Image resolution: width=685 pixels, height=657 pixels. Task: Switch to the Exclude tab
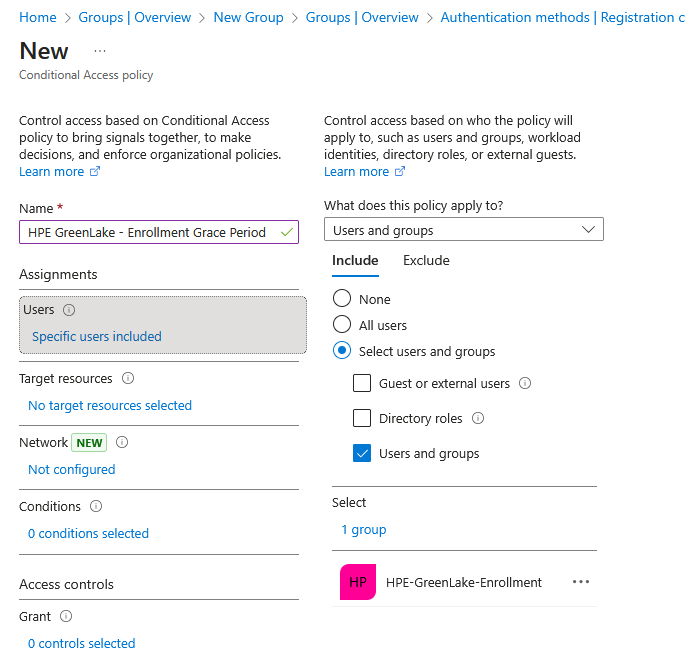click(426, 260)
